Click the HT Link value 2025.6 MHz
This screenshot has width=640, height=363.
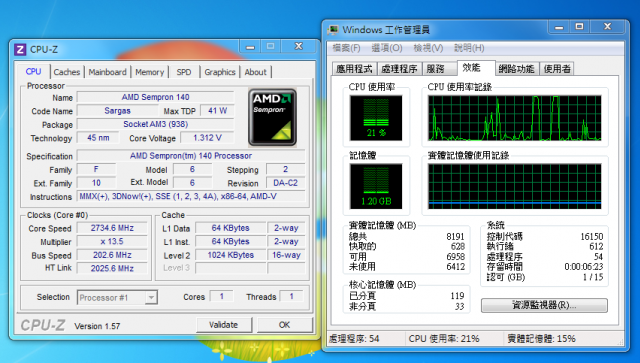[x=112, y=268]
